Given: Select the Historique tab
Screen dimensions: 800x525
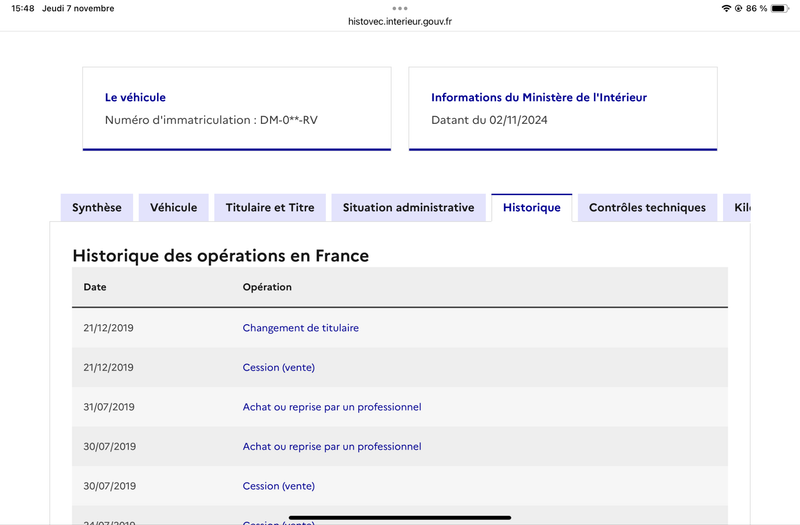Looking at the screenshot, I should coord(532,208).
